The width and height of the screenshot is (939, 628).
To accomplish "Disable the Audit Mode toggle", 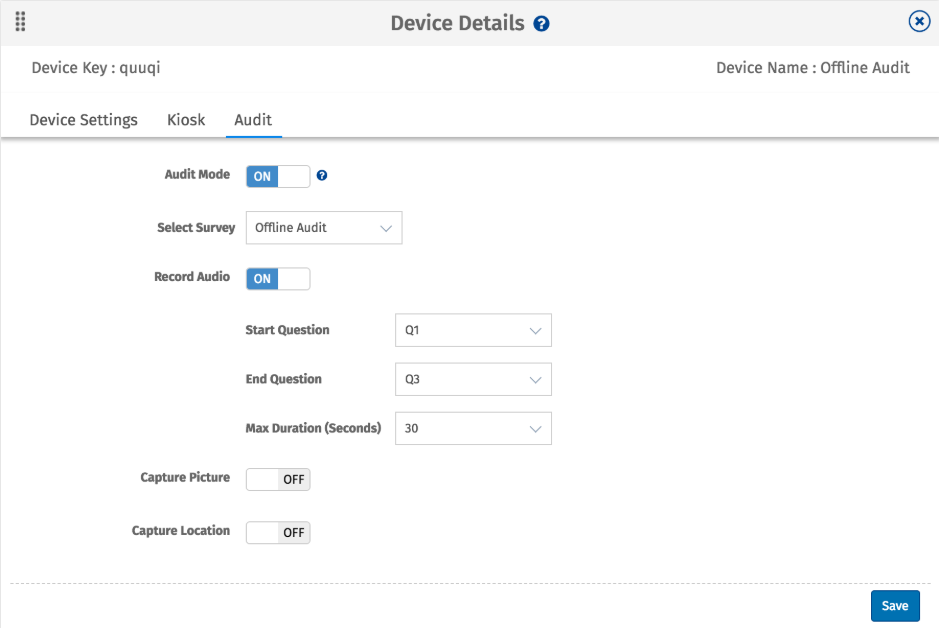I will coord(277,175).
